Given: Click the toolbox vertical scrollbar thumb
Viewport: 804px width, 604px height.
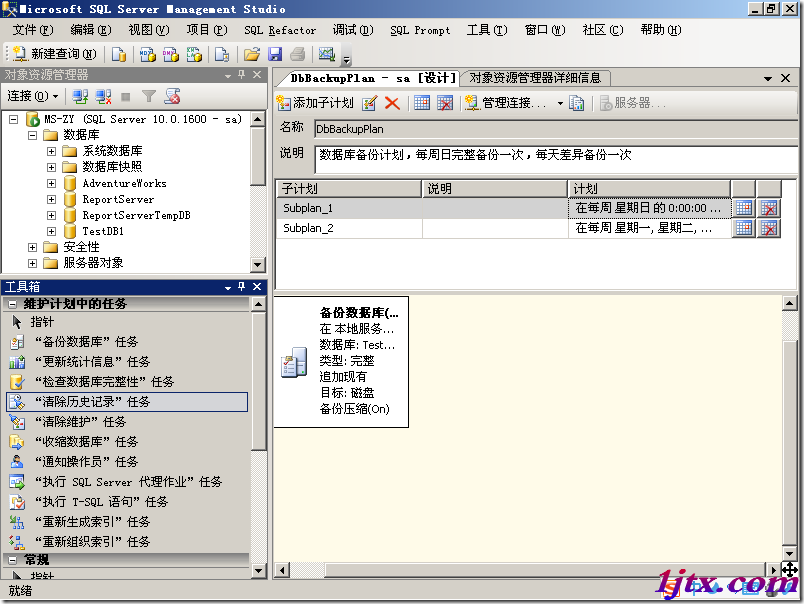Looking at the screenshot, I should pos(259,381).
